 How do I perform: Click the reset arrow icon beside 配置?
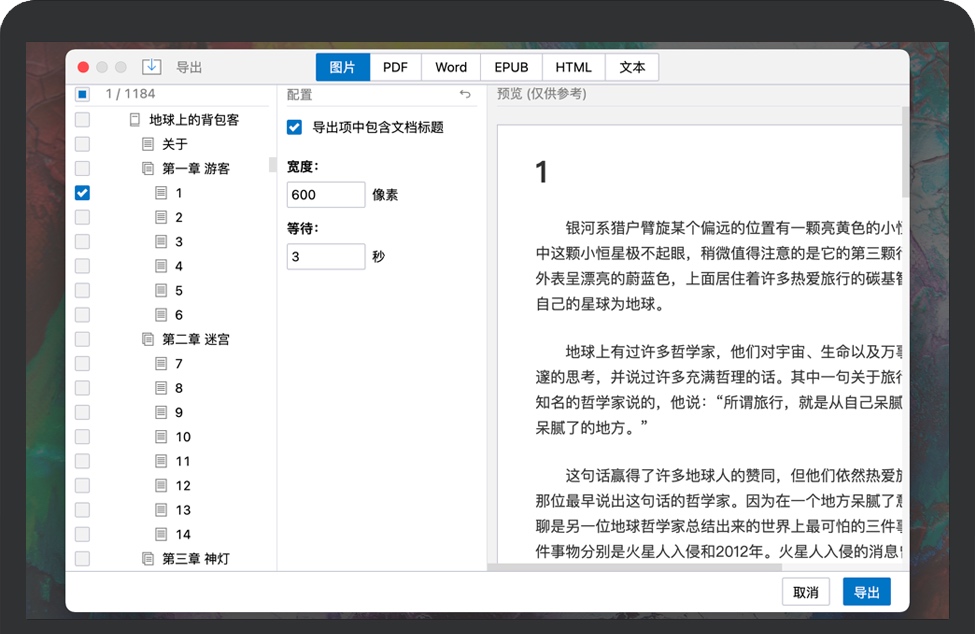tap(465, 94)
